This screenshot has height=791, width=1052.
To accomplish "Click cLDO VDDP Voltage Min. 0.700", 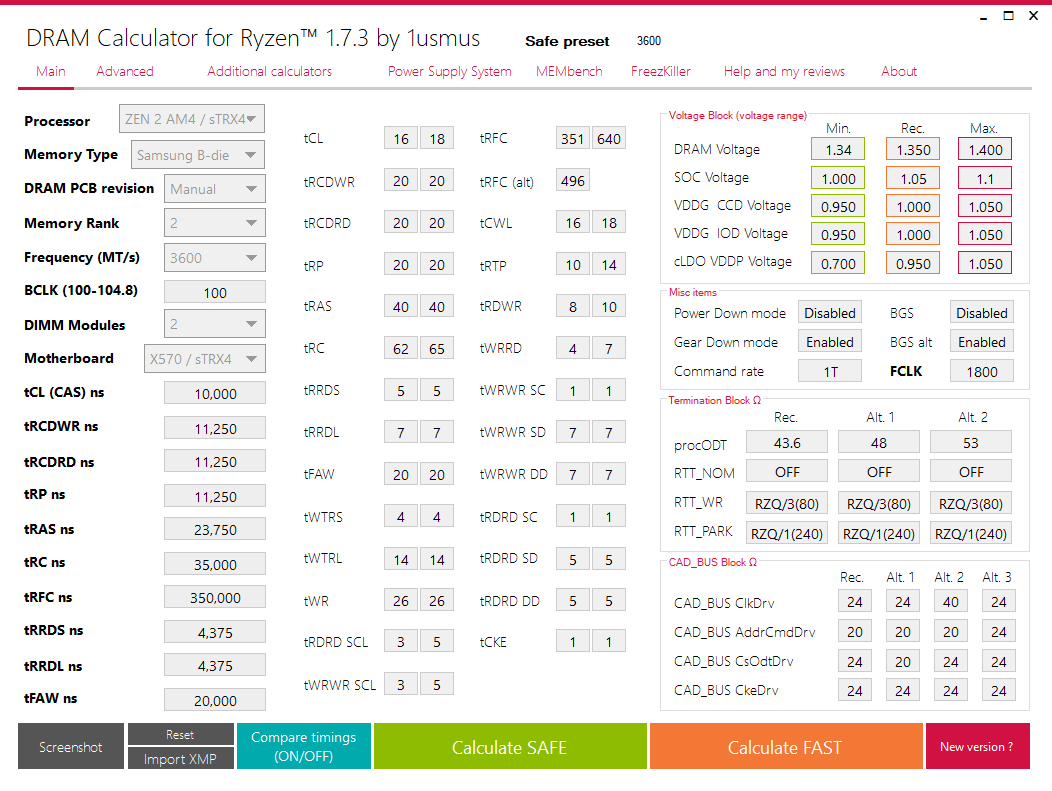I will click(x=838, y=263).
